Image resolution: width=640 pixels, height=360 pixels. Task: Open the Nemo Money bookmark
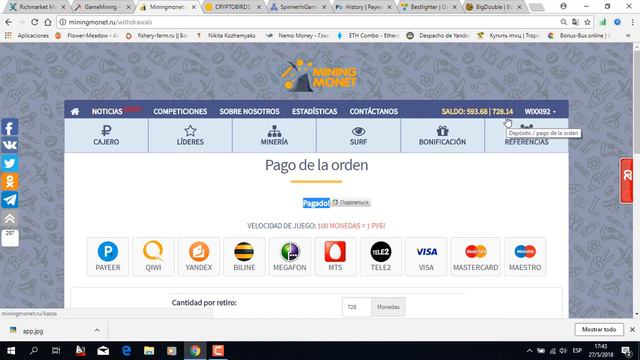[298, 36]
